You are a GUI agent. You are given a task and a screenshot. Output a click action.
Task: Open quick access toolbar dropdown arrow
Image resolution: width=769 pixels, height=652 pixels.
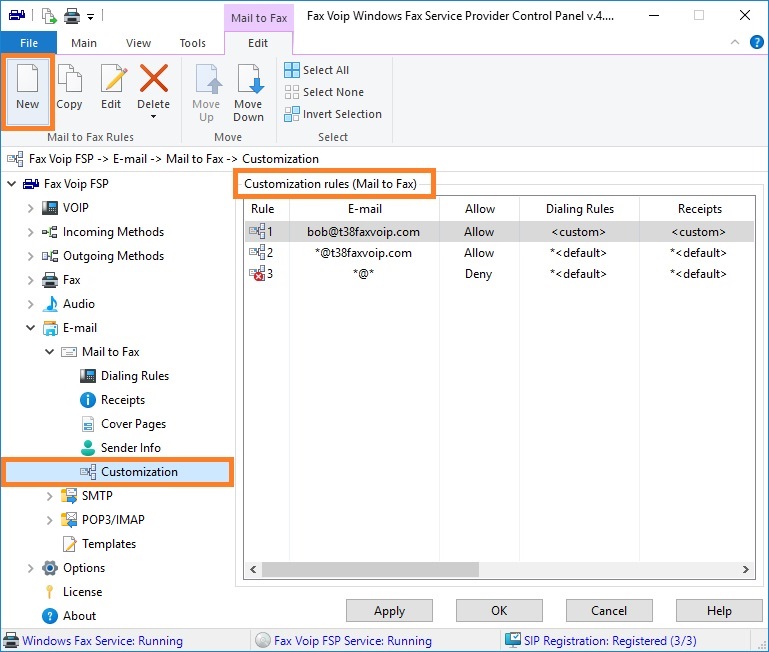90,17
